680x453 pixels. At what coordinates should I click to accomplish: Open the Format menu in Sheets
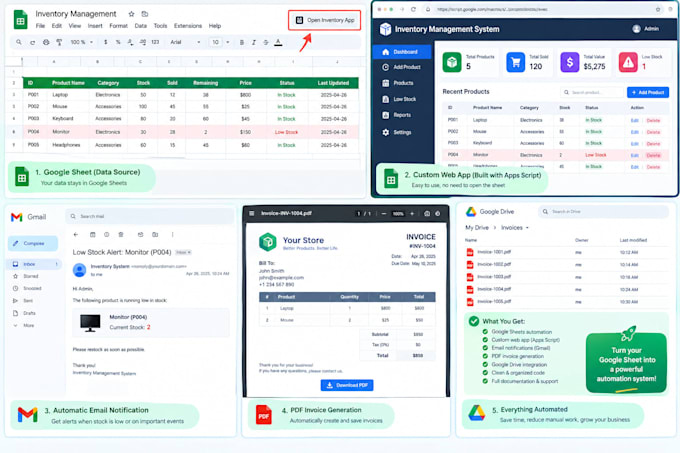(118, 26)
